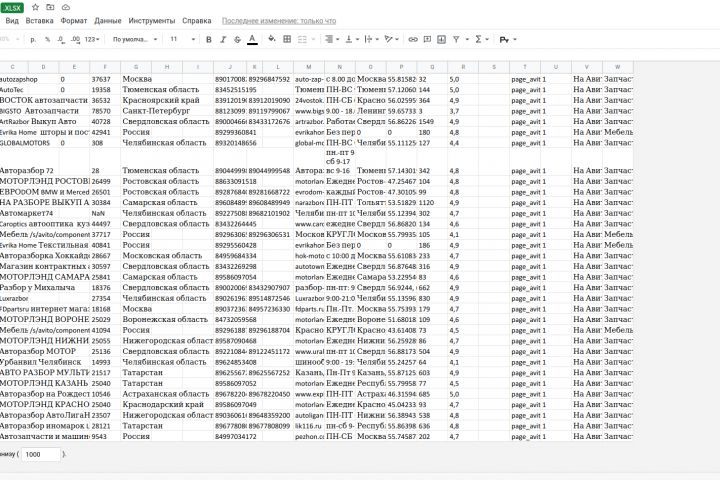Format cell as ruble currency
Viewport: 720px width, 480px height.
pyautogui.click(x=33, y=40)
